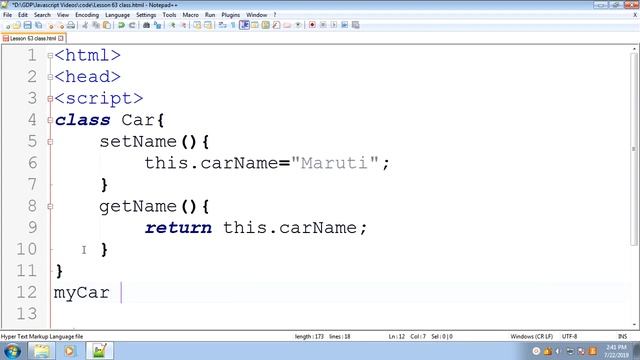The height and width of the screenshot is (360, 640).
Task: Open the Search menu
Action: [x=42, y=15]
